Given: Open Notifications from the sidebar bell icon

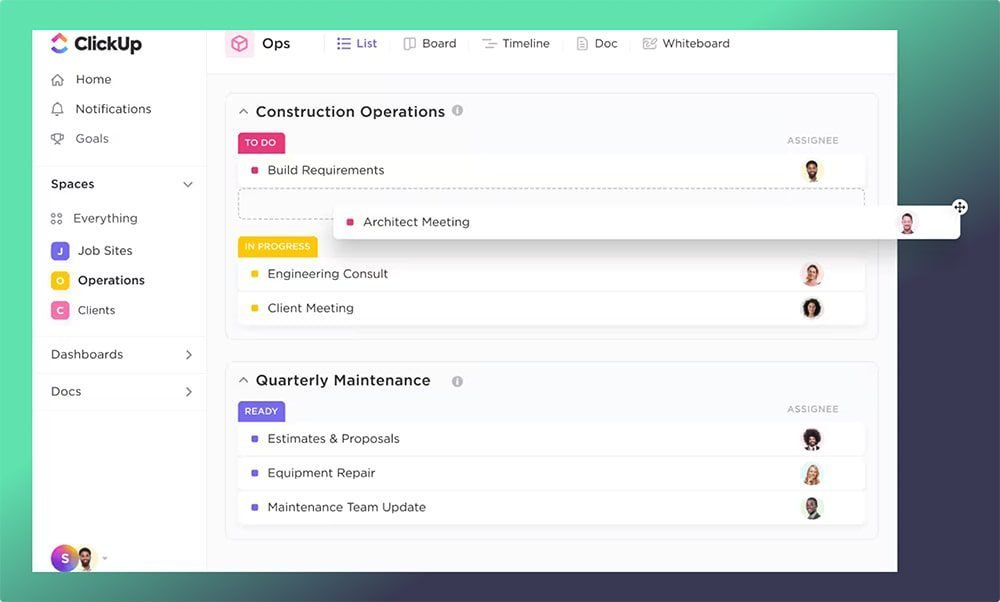Looking at the screenshot, I should (59, 108).
